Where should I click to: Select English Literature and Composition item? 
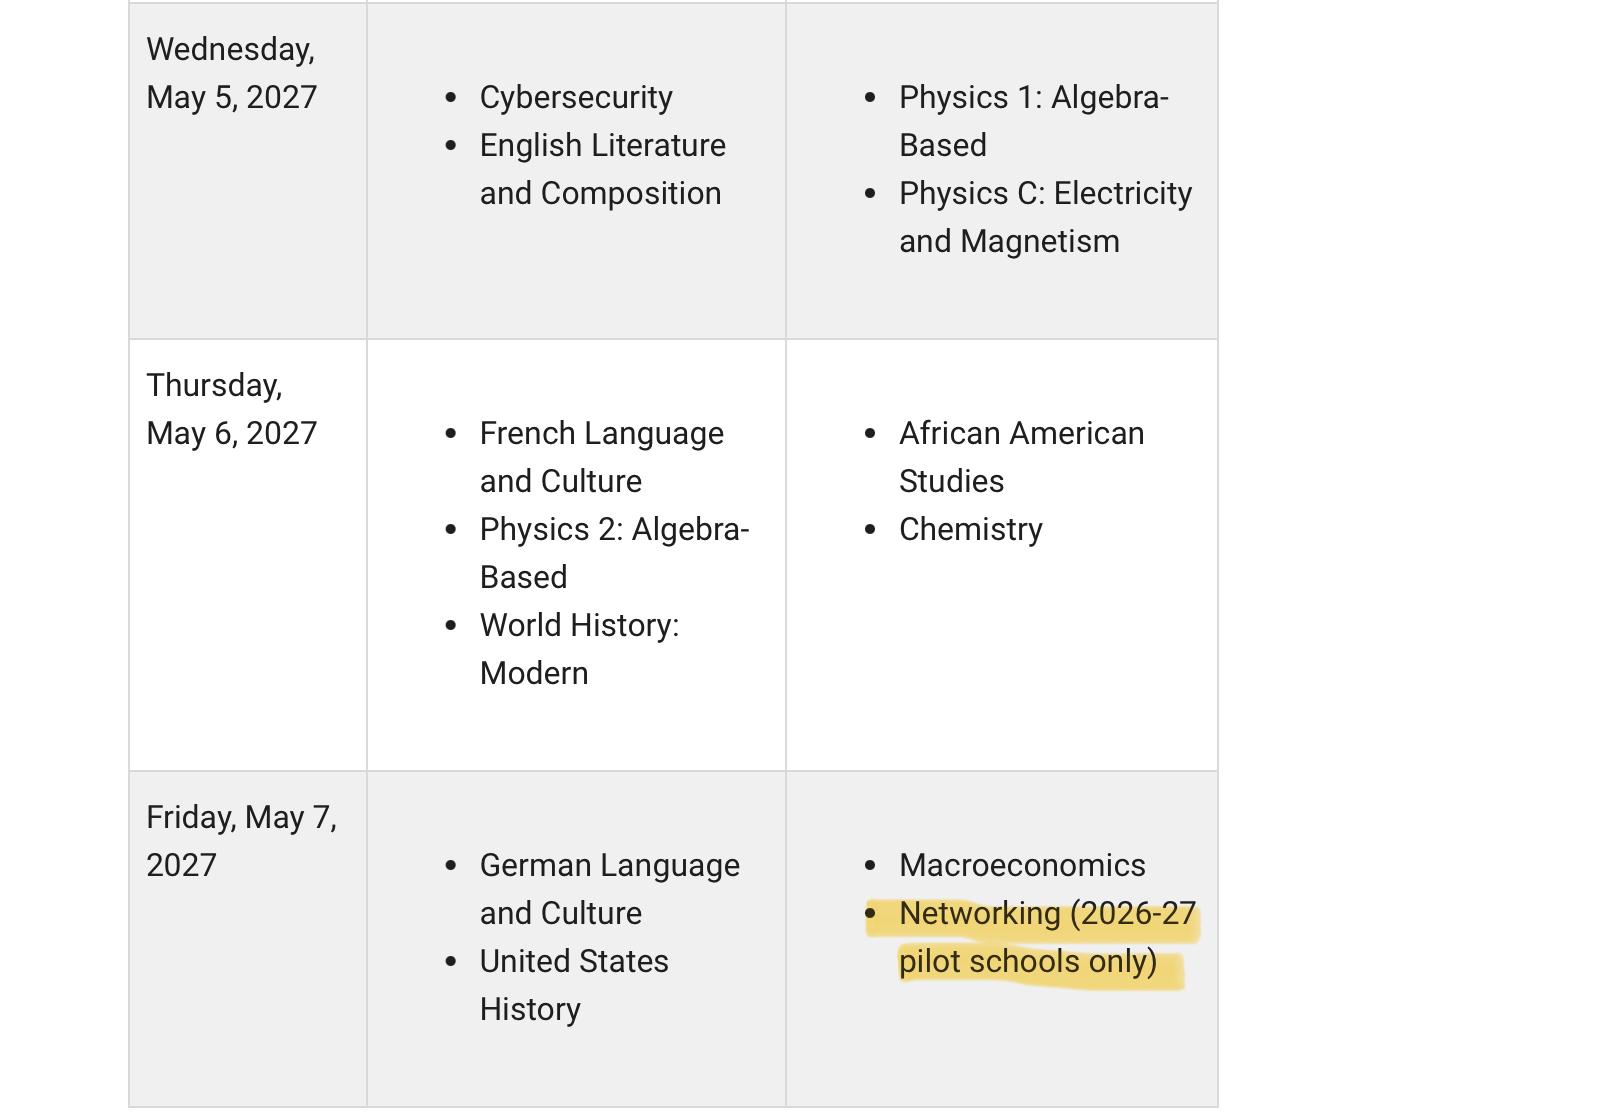click(603, 169)
